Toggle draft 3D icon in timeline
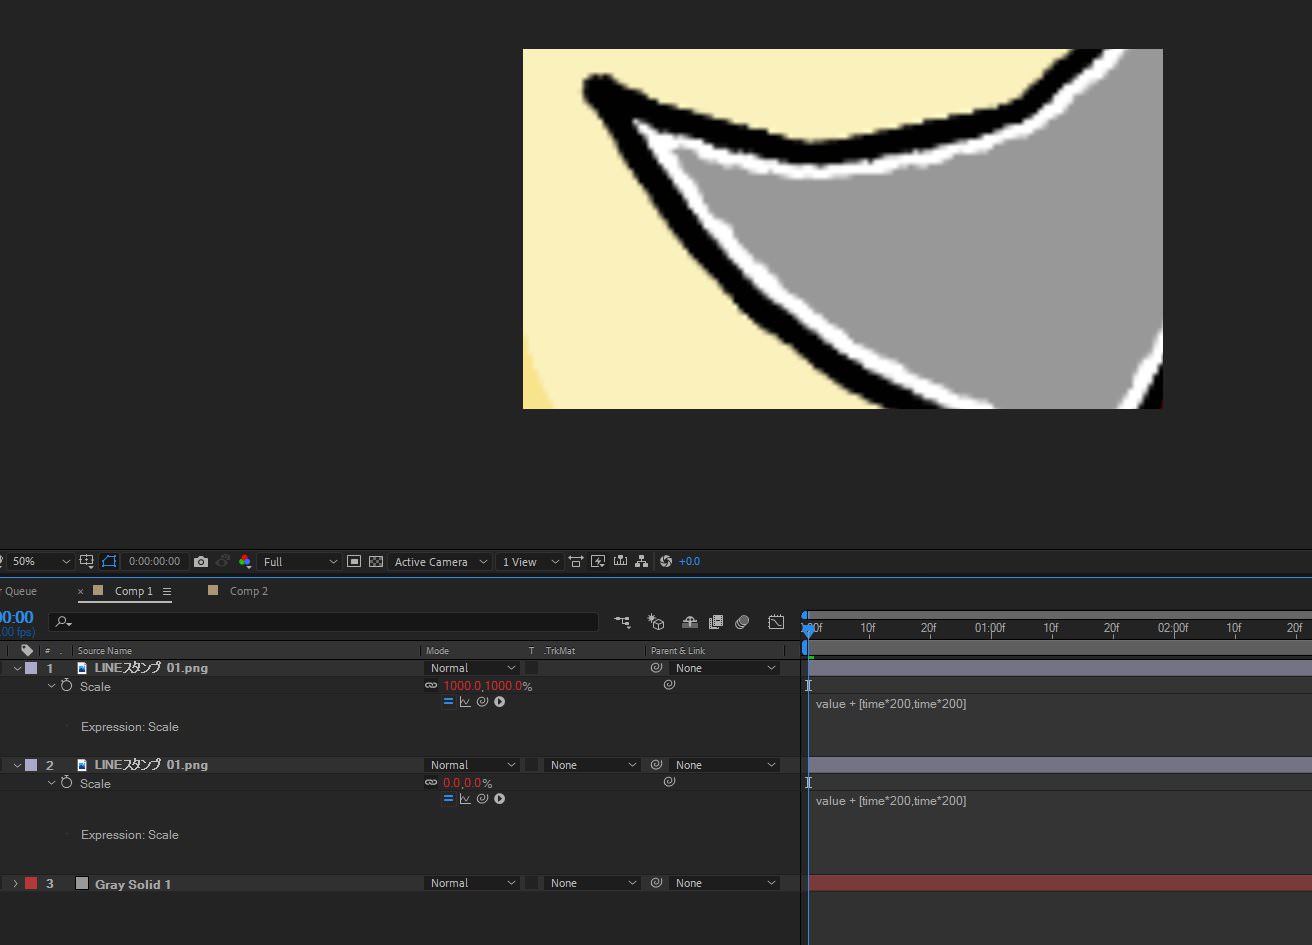 tap(656, 622)
